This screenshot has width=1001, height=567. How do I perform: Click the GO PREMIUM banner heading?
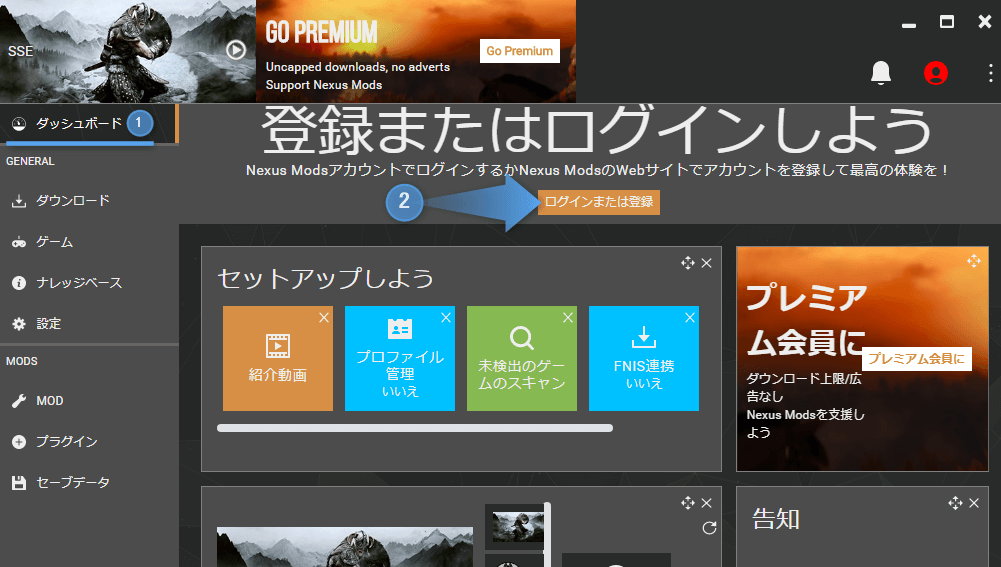point(321,32)
